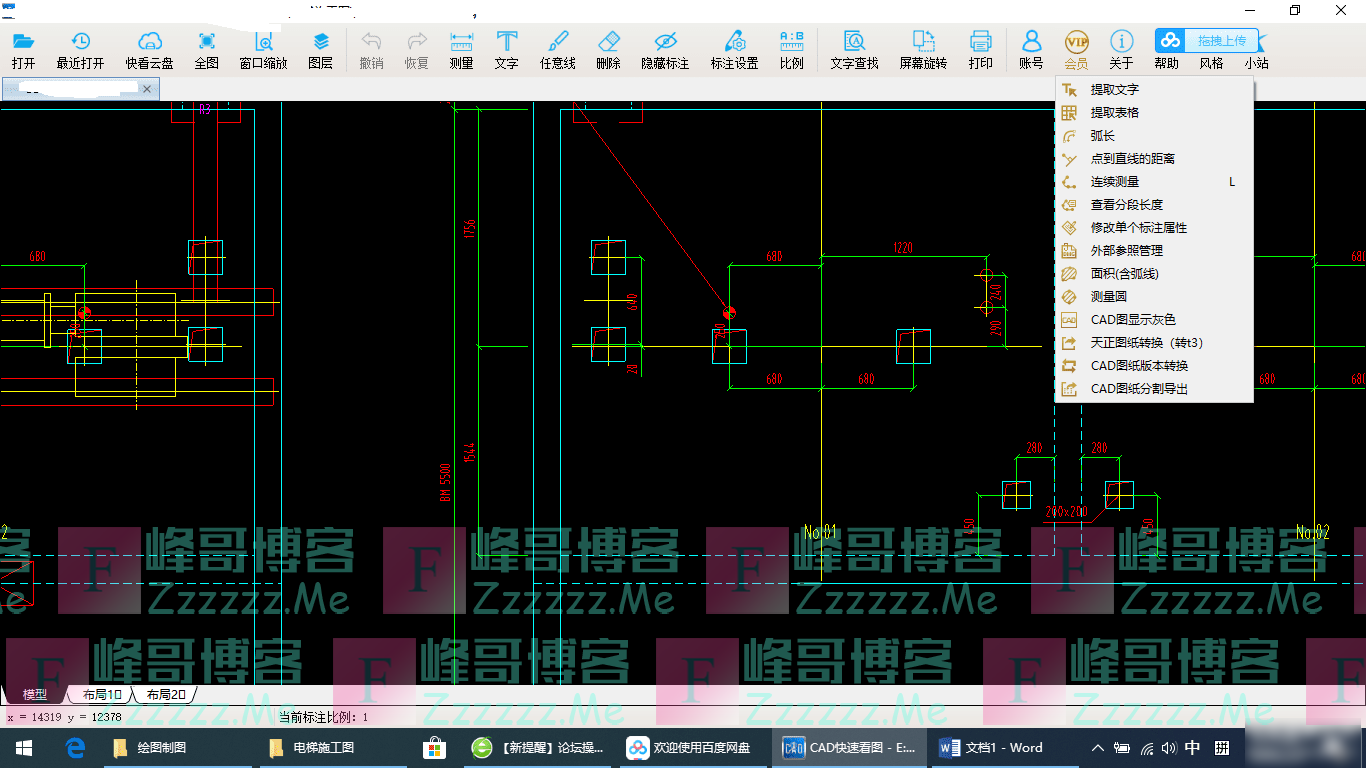This screenshot has width=1366, height=768.
Task: Toggle 隐藏标注 hide annotations
Action: 665,49
